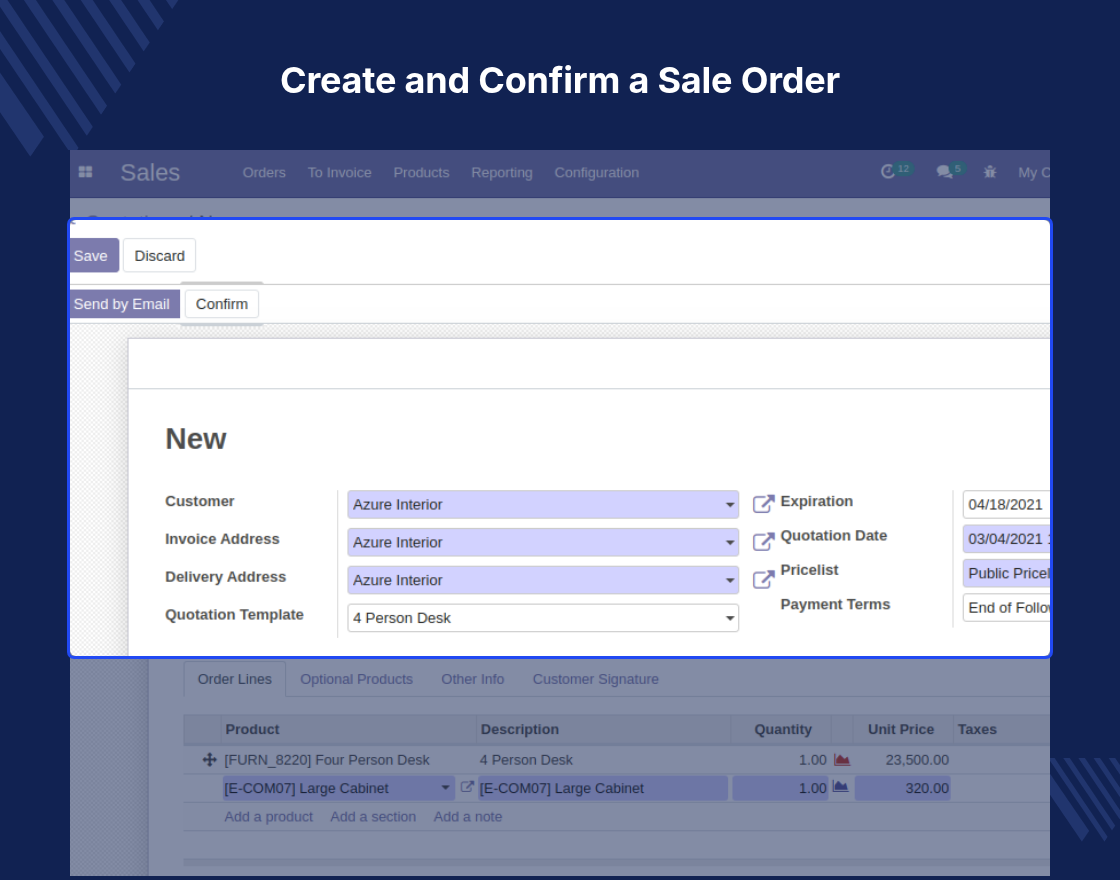Switch to the Order Lines tab
The image size is (1120, 880).
point(235,679)
